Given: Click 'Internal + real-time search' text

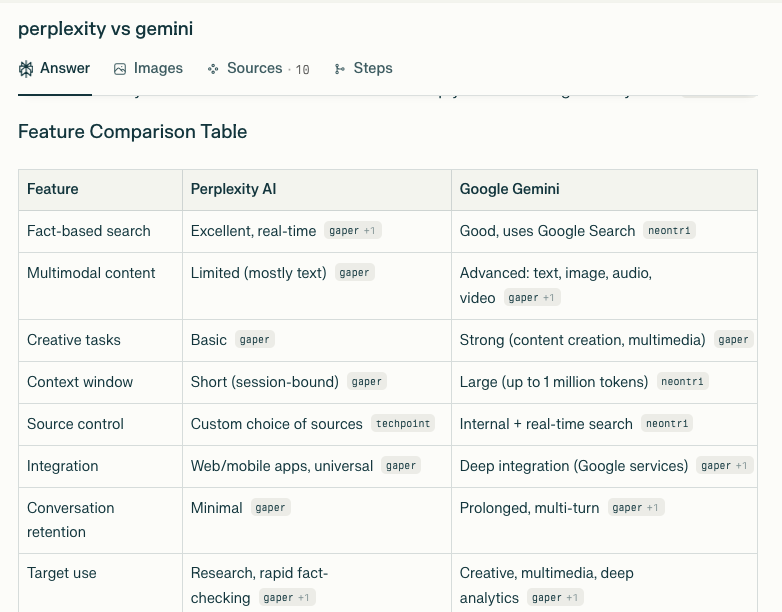Looking at the screenshot, I should click(x=546, y=423).
